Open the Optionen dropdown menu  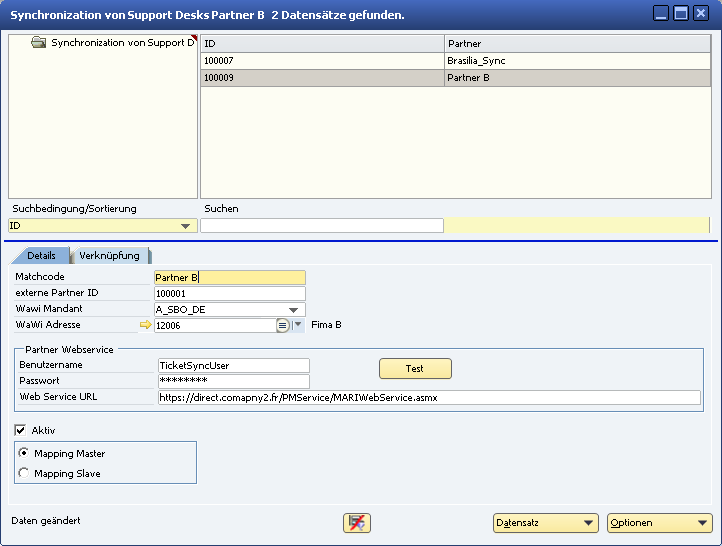[x=659, y=523]
